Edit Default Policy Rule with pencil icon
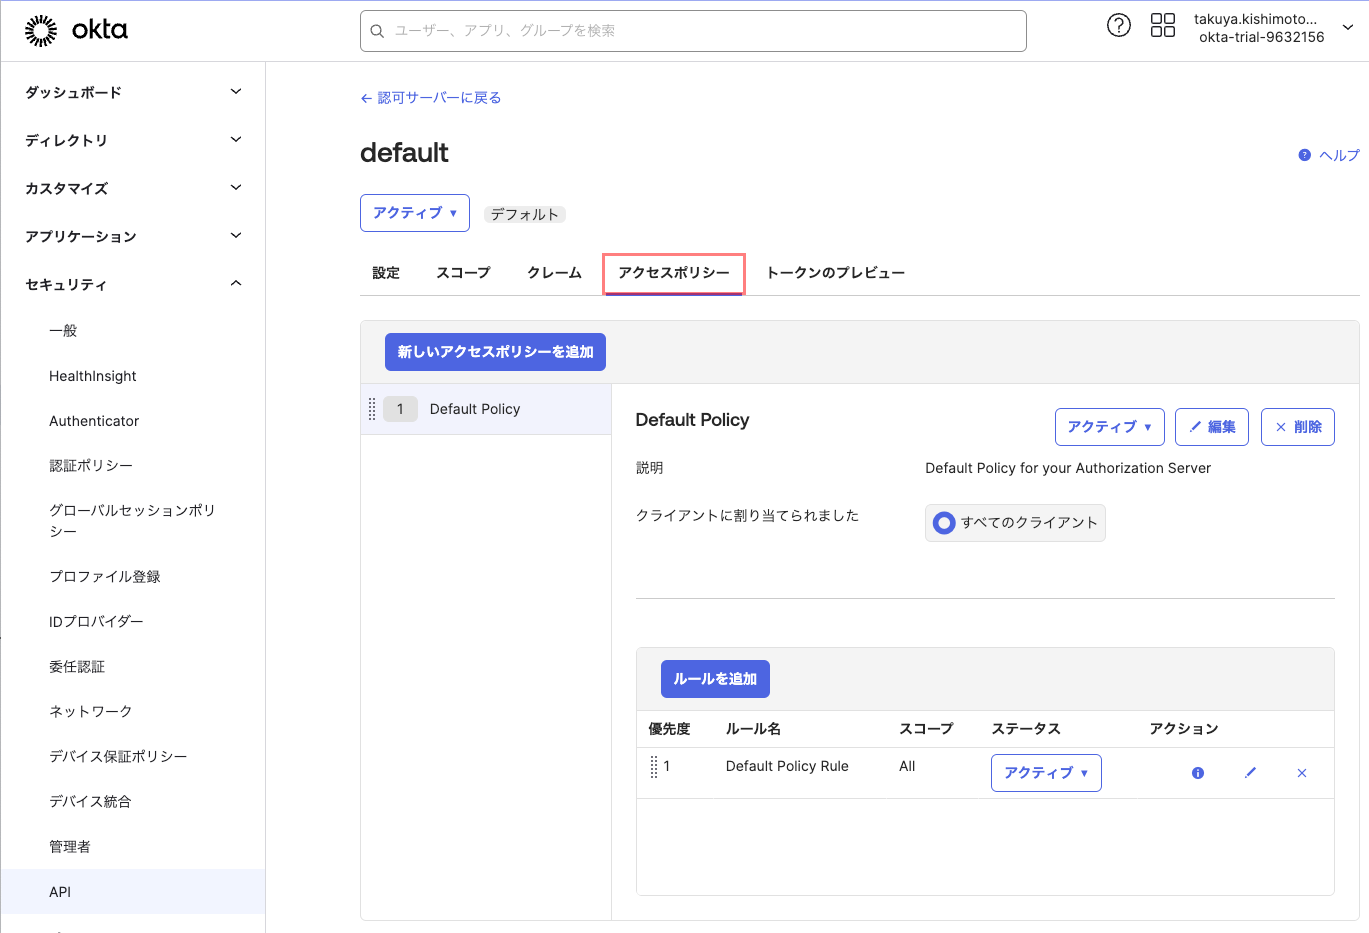 (x=1250, y=773)
